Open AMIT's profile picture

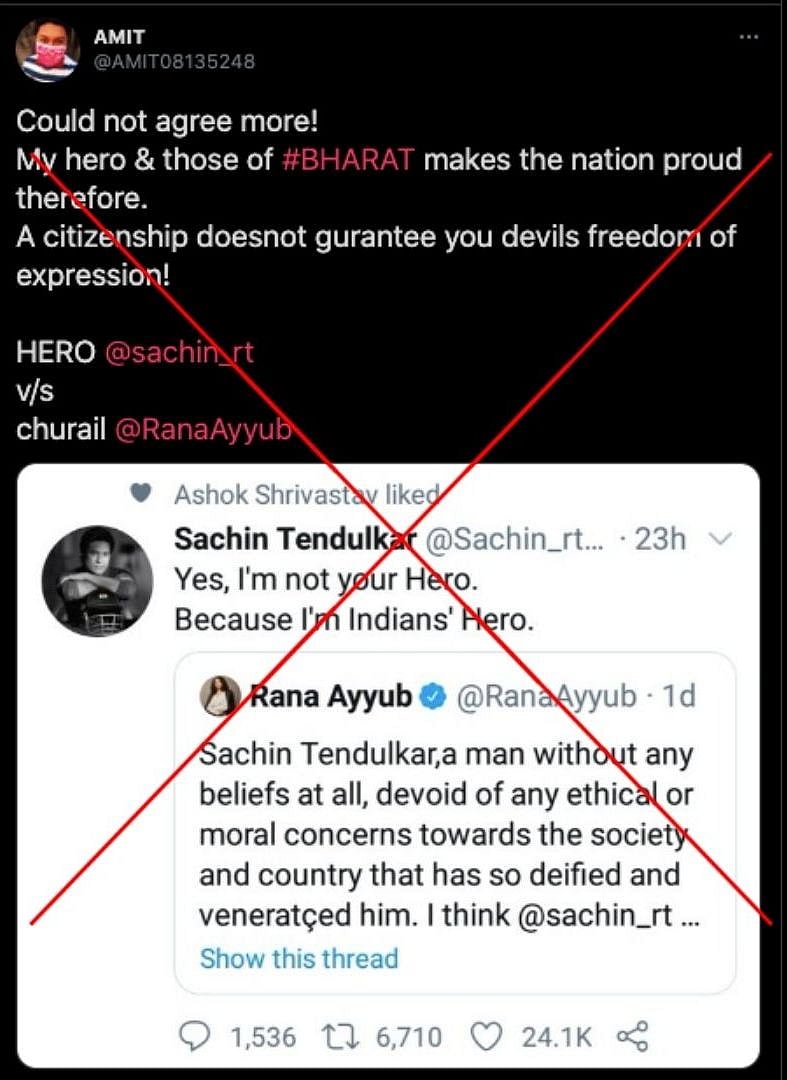(x=48, y=48)
